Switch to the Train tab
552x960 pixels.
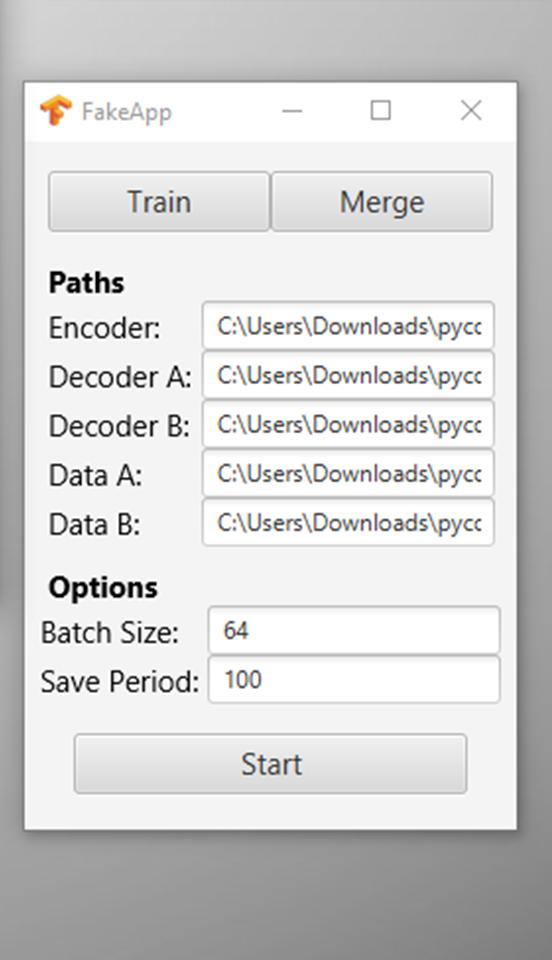(159, 201)
